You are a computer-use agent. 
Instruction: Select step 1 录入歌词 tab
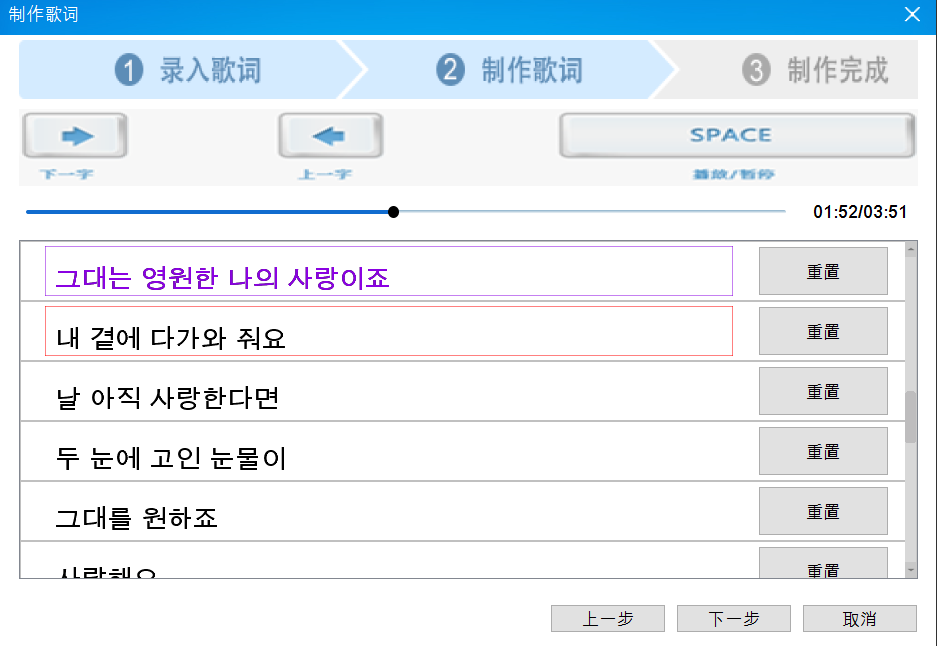[186, 70]
